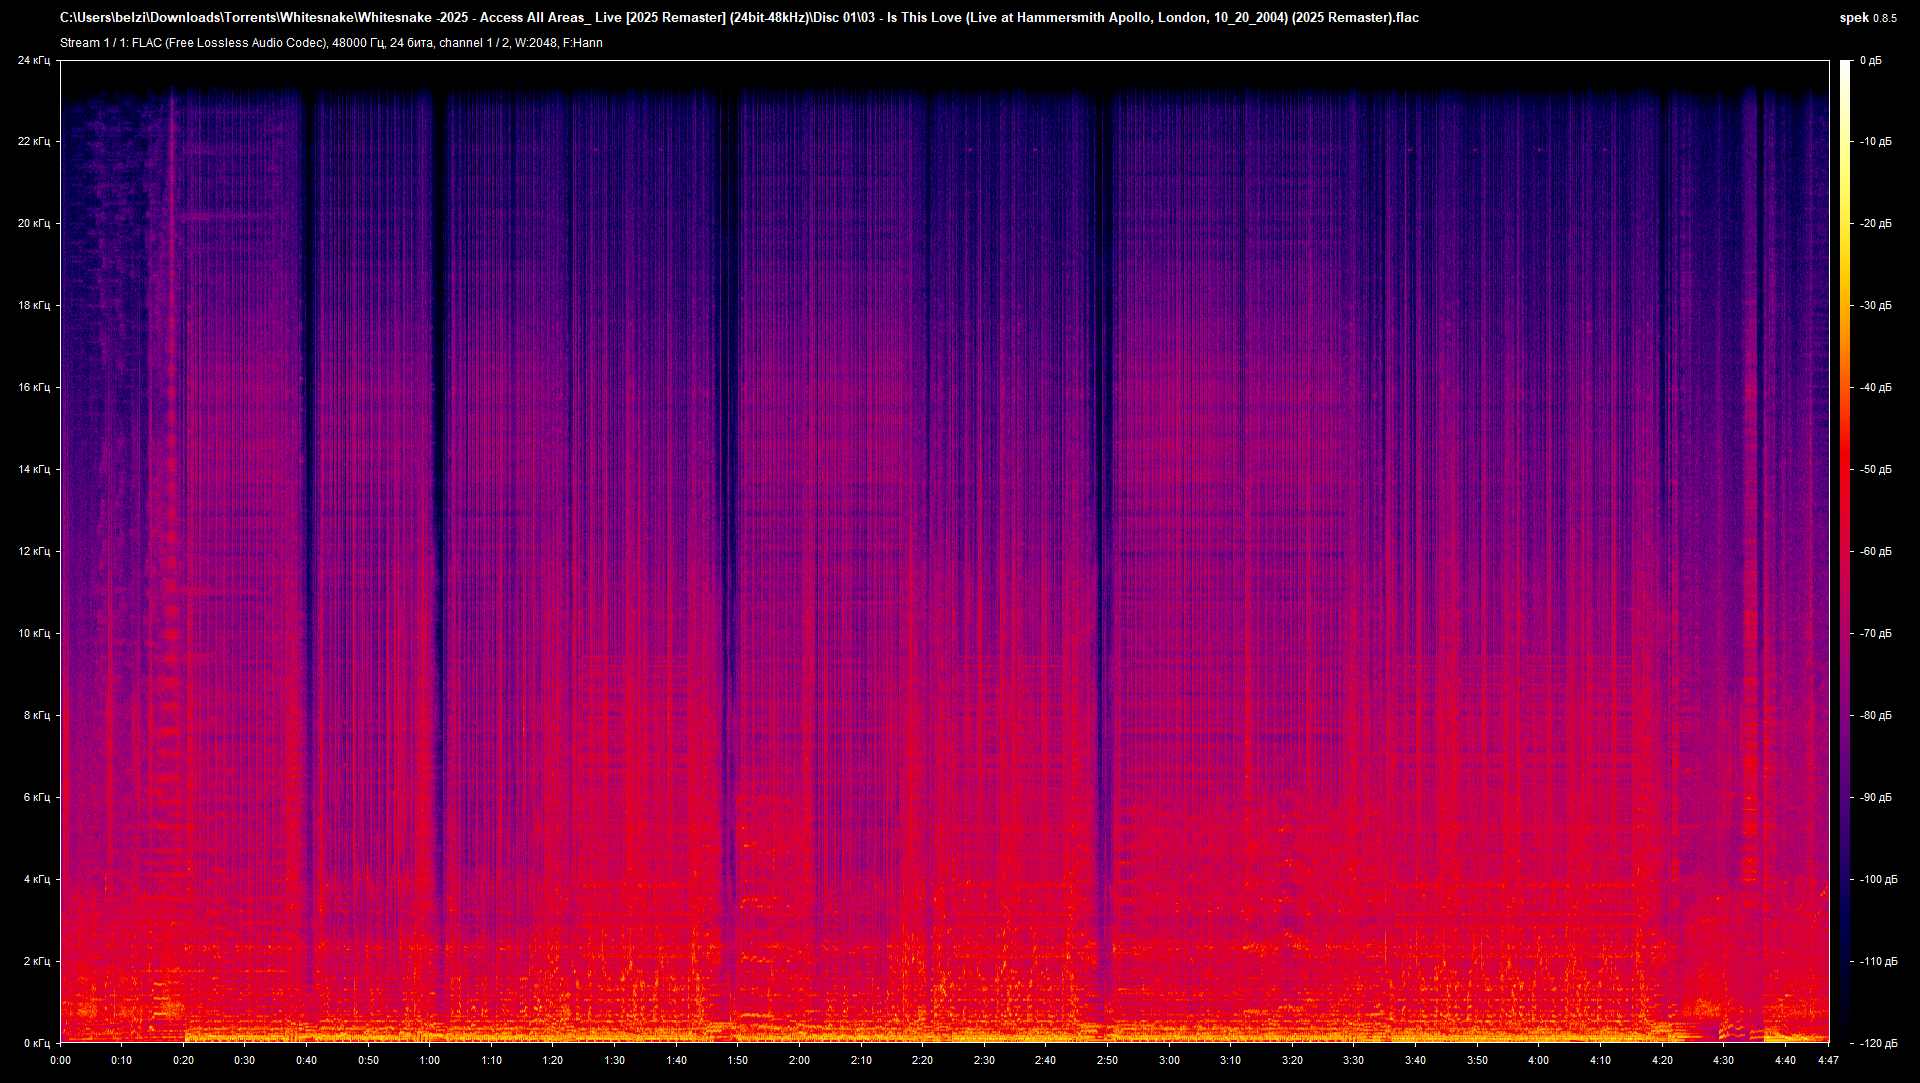Click the 2 kHz frequency label
1920x1083 pixels.
35,961
